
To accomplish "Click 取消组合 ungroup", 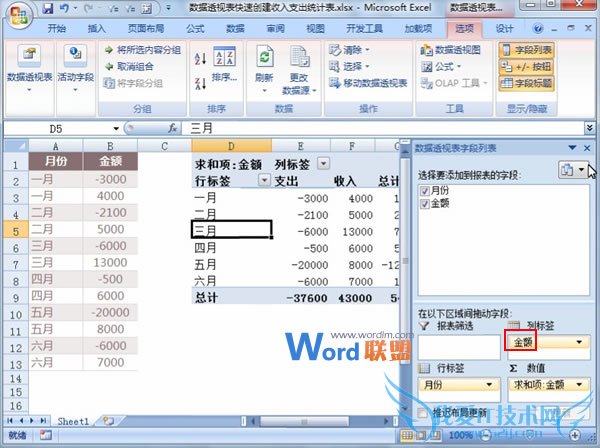I will click(x=129, y=67).
